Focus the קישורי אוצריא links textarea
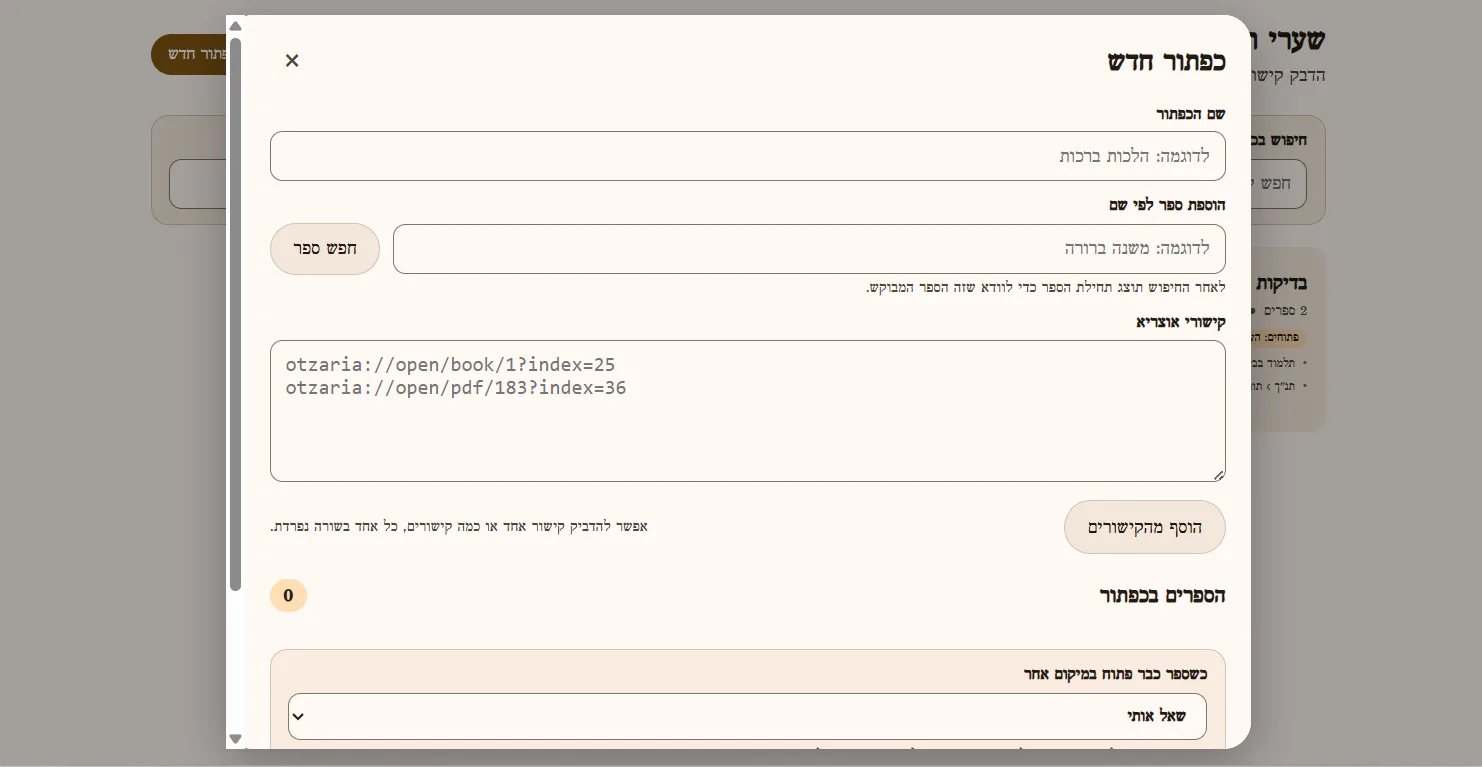 [747, 411]
